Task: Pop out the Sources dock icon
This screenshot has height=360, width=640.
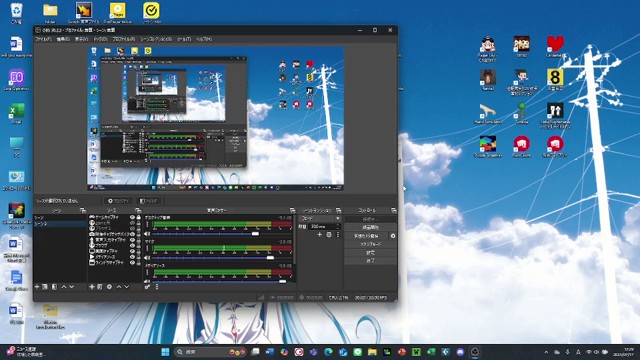Action: [x=138, y=210]
